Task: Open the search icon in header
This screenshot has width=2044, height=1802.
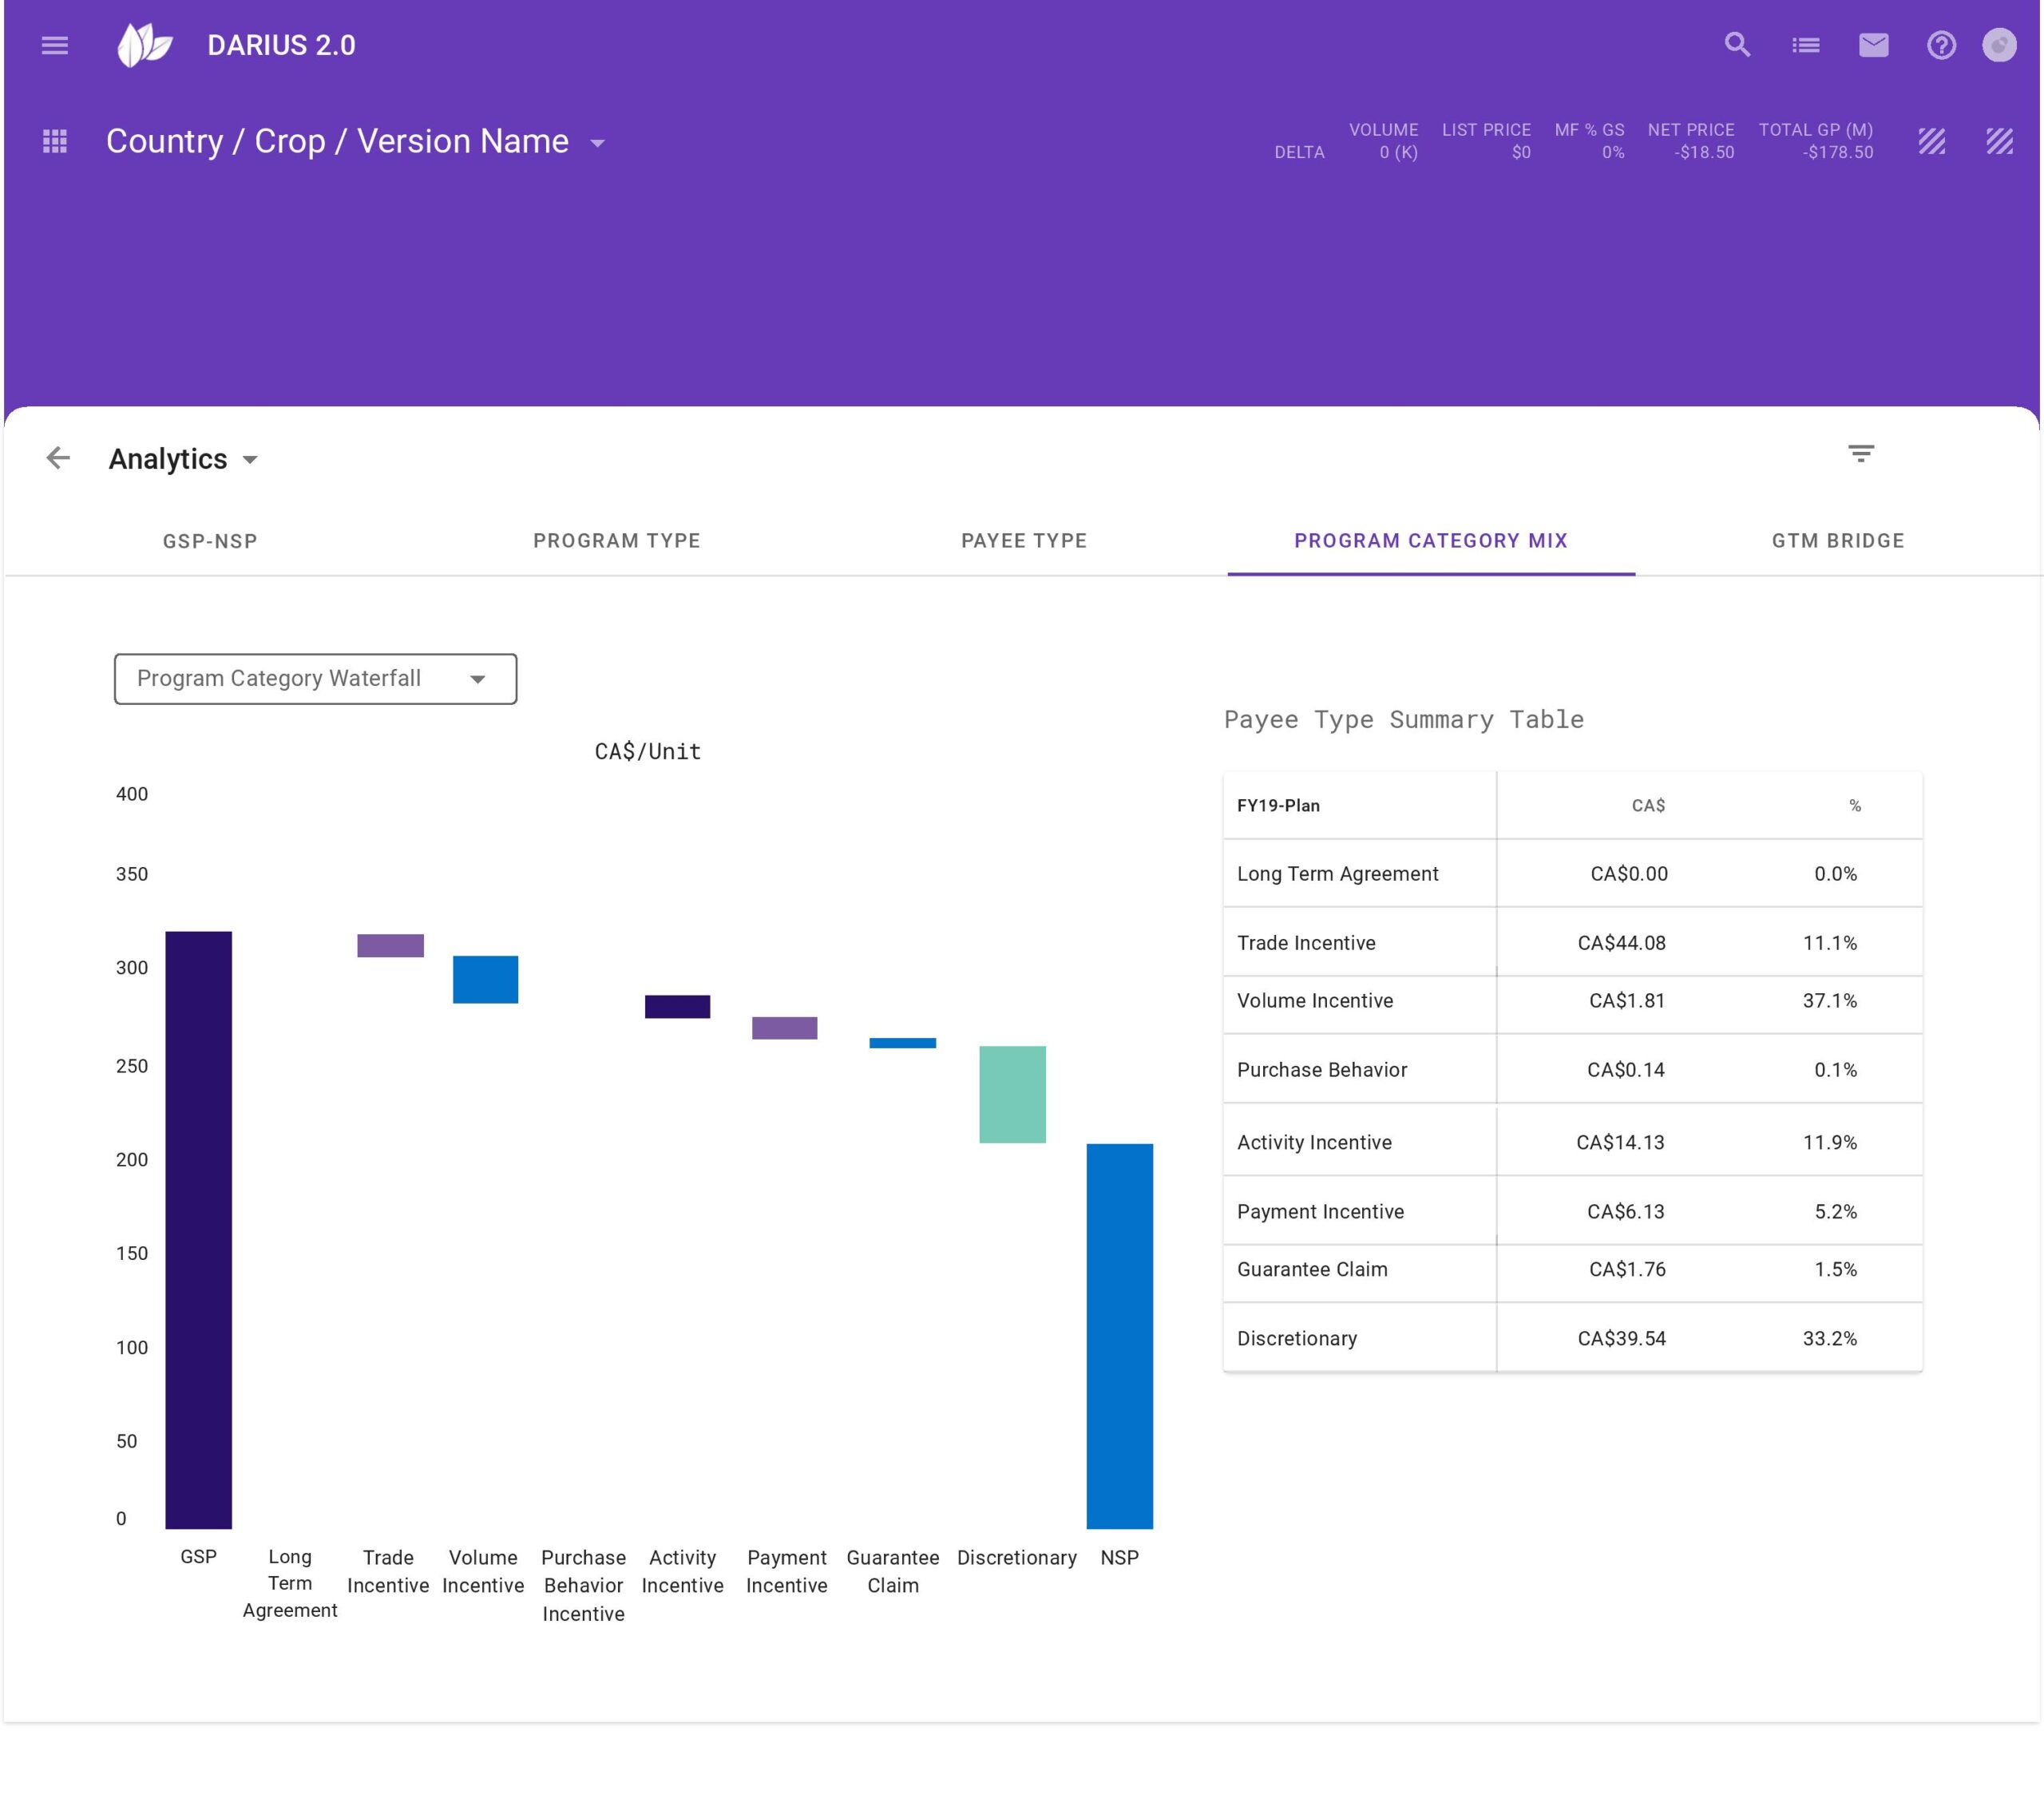Action: 1737,45
